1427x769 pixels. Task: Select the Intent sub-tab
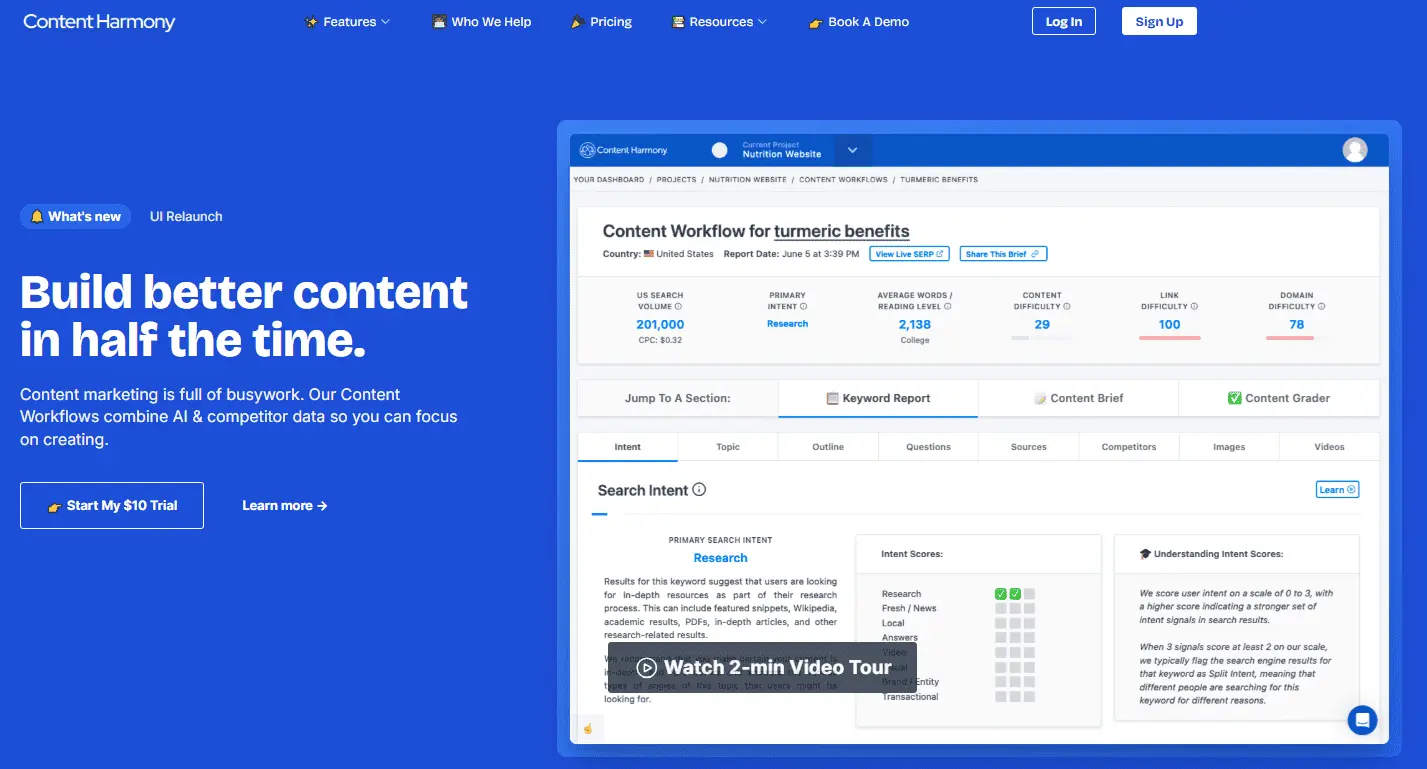[628, 447]
